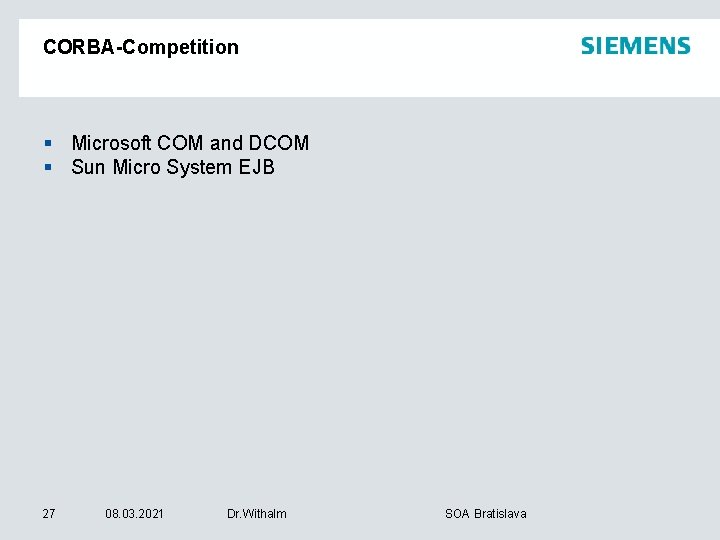Click the footer date 08.03.2021
This screenshot has height=540, width=720.
point(135,514)
